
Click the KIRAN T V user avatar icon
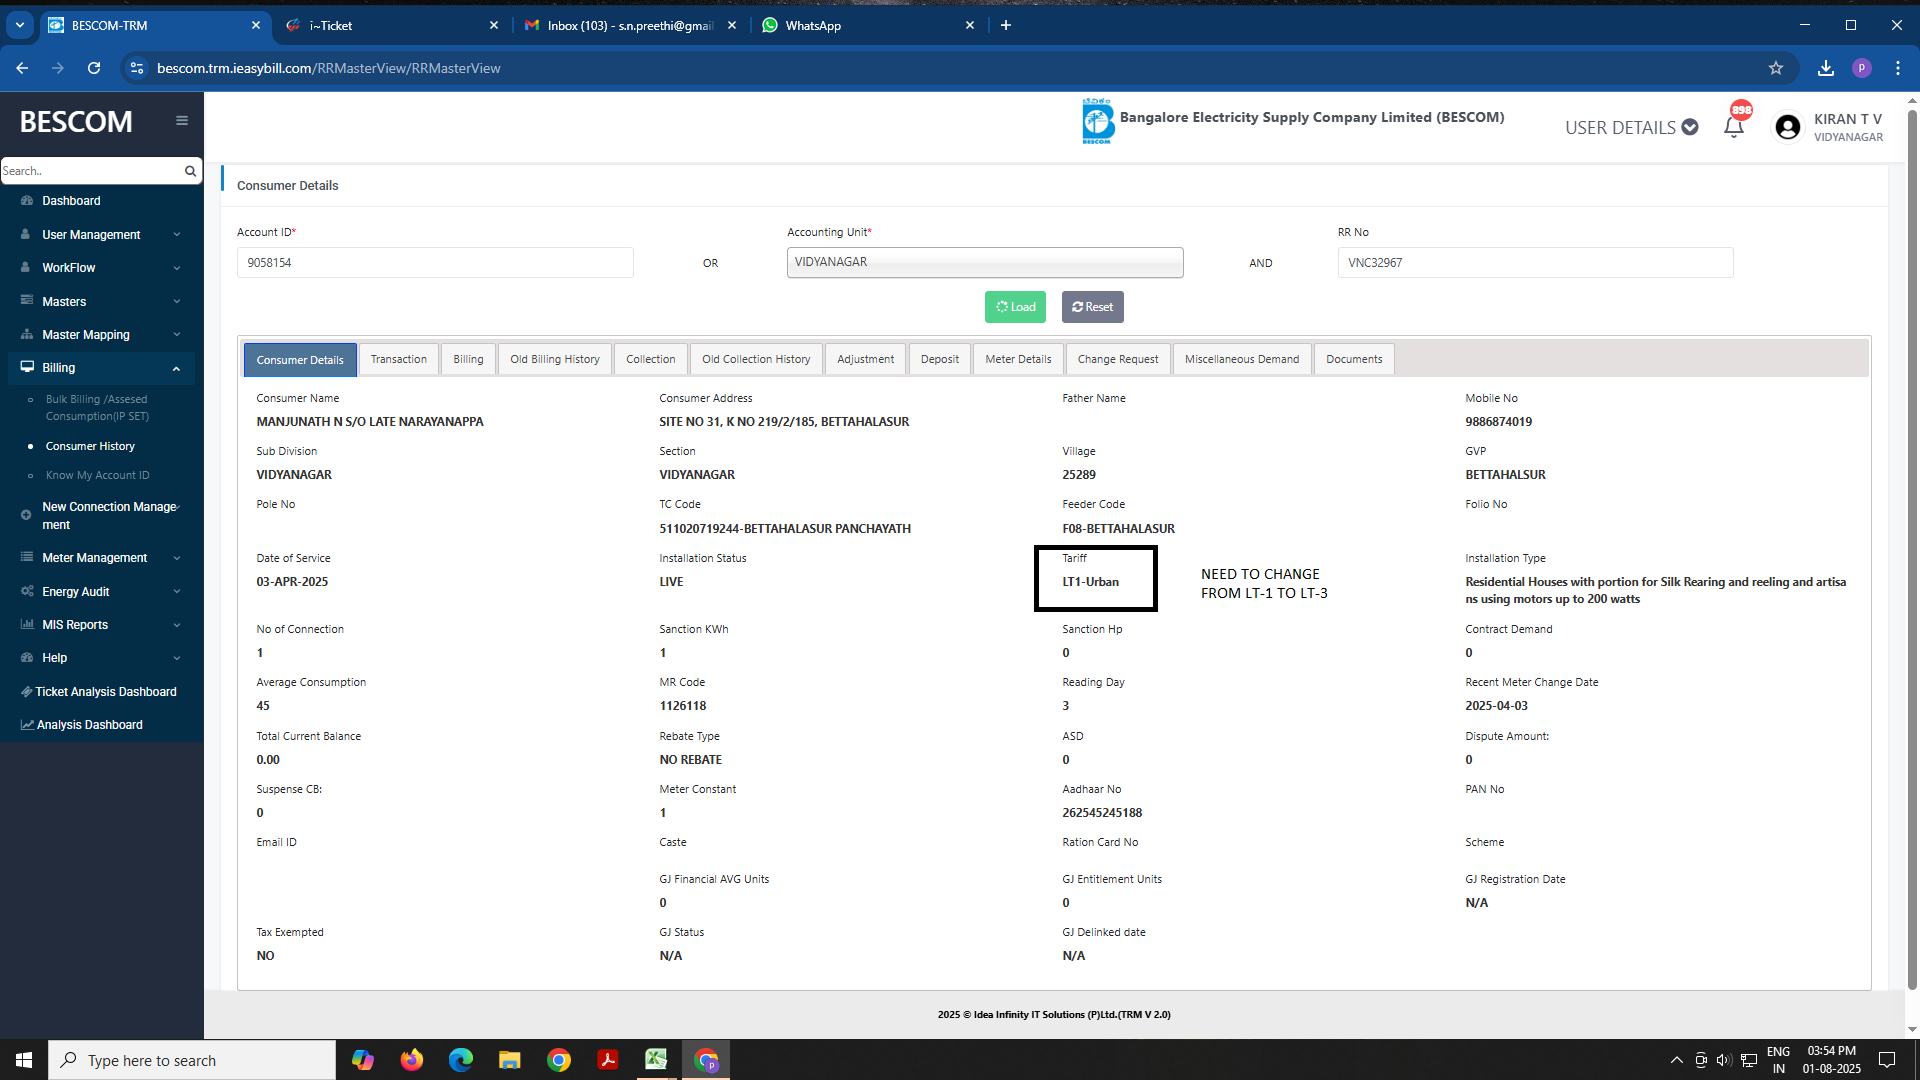(1787, 127)
